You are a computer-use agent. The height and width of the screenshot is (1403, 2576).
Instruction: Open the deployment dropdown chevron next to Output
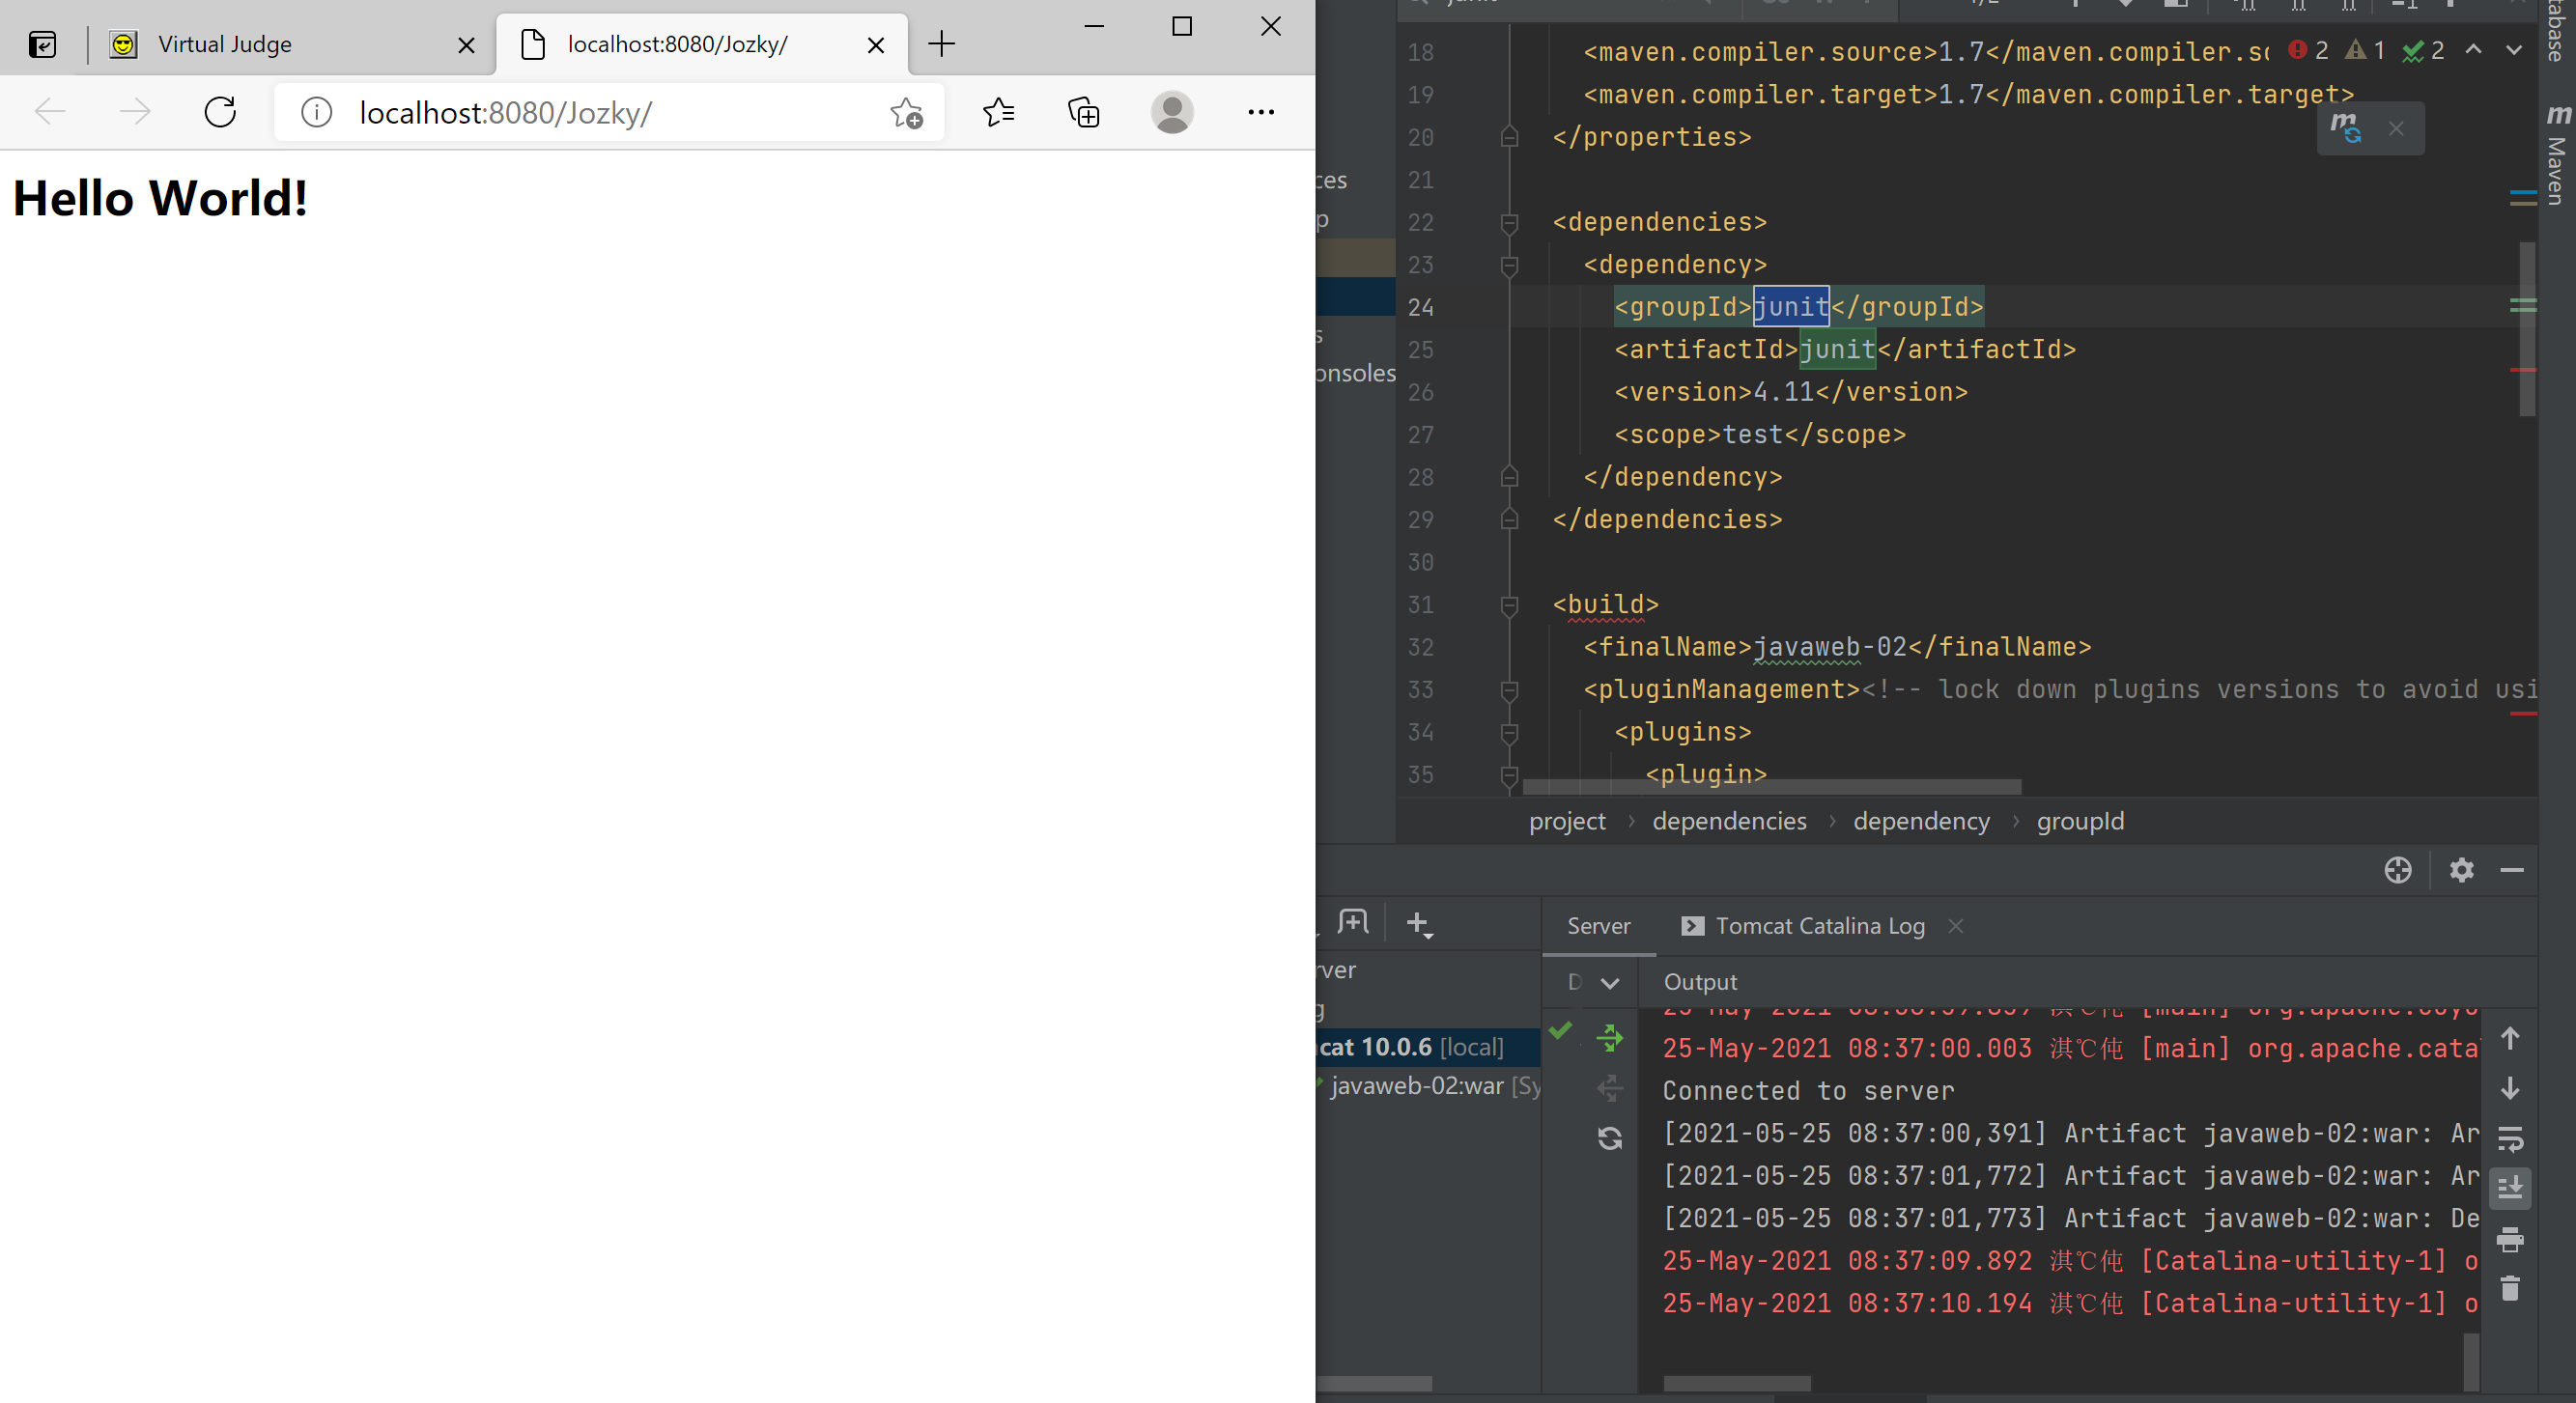(1609, 983)
